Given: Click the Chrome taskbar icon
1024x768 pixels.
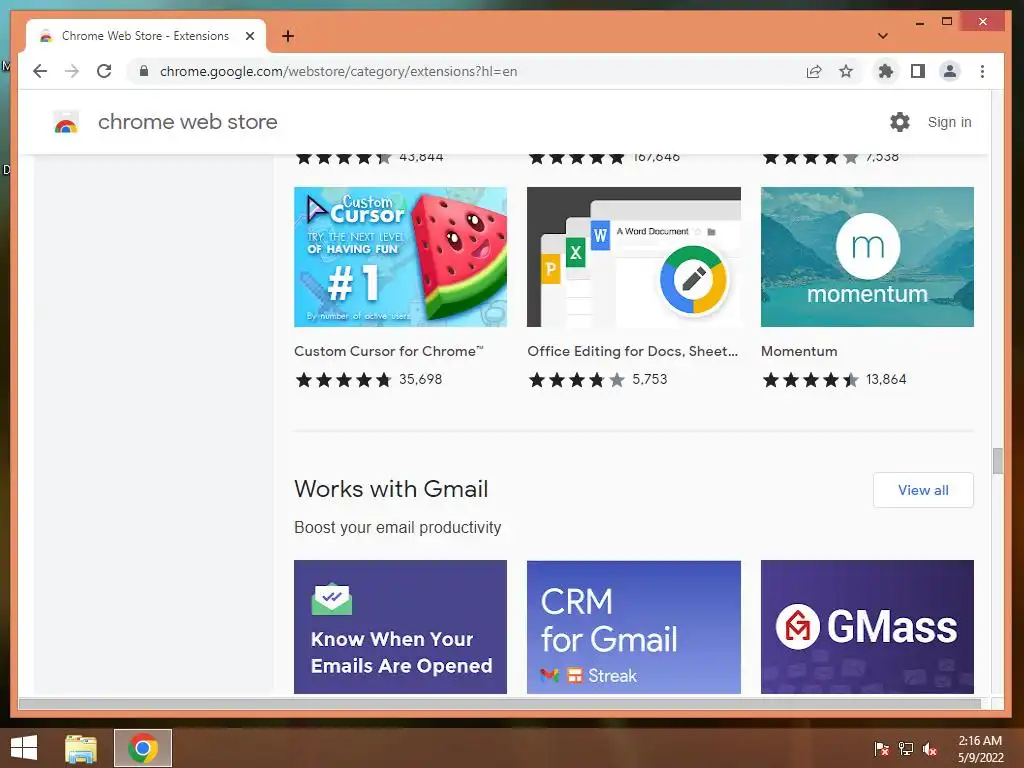Looking at the screenshot, I should [x=143, y=748].
